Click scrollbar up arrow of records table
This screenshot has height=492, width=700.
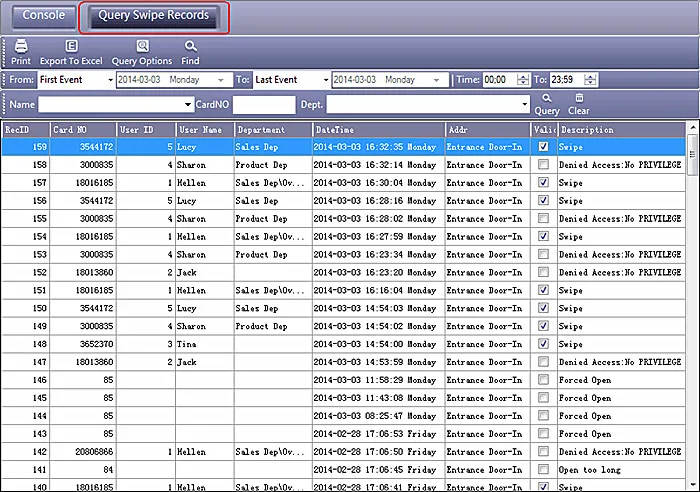(x=692, y=127)
